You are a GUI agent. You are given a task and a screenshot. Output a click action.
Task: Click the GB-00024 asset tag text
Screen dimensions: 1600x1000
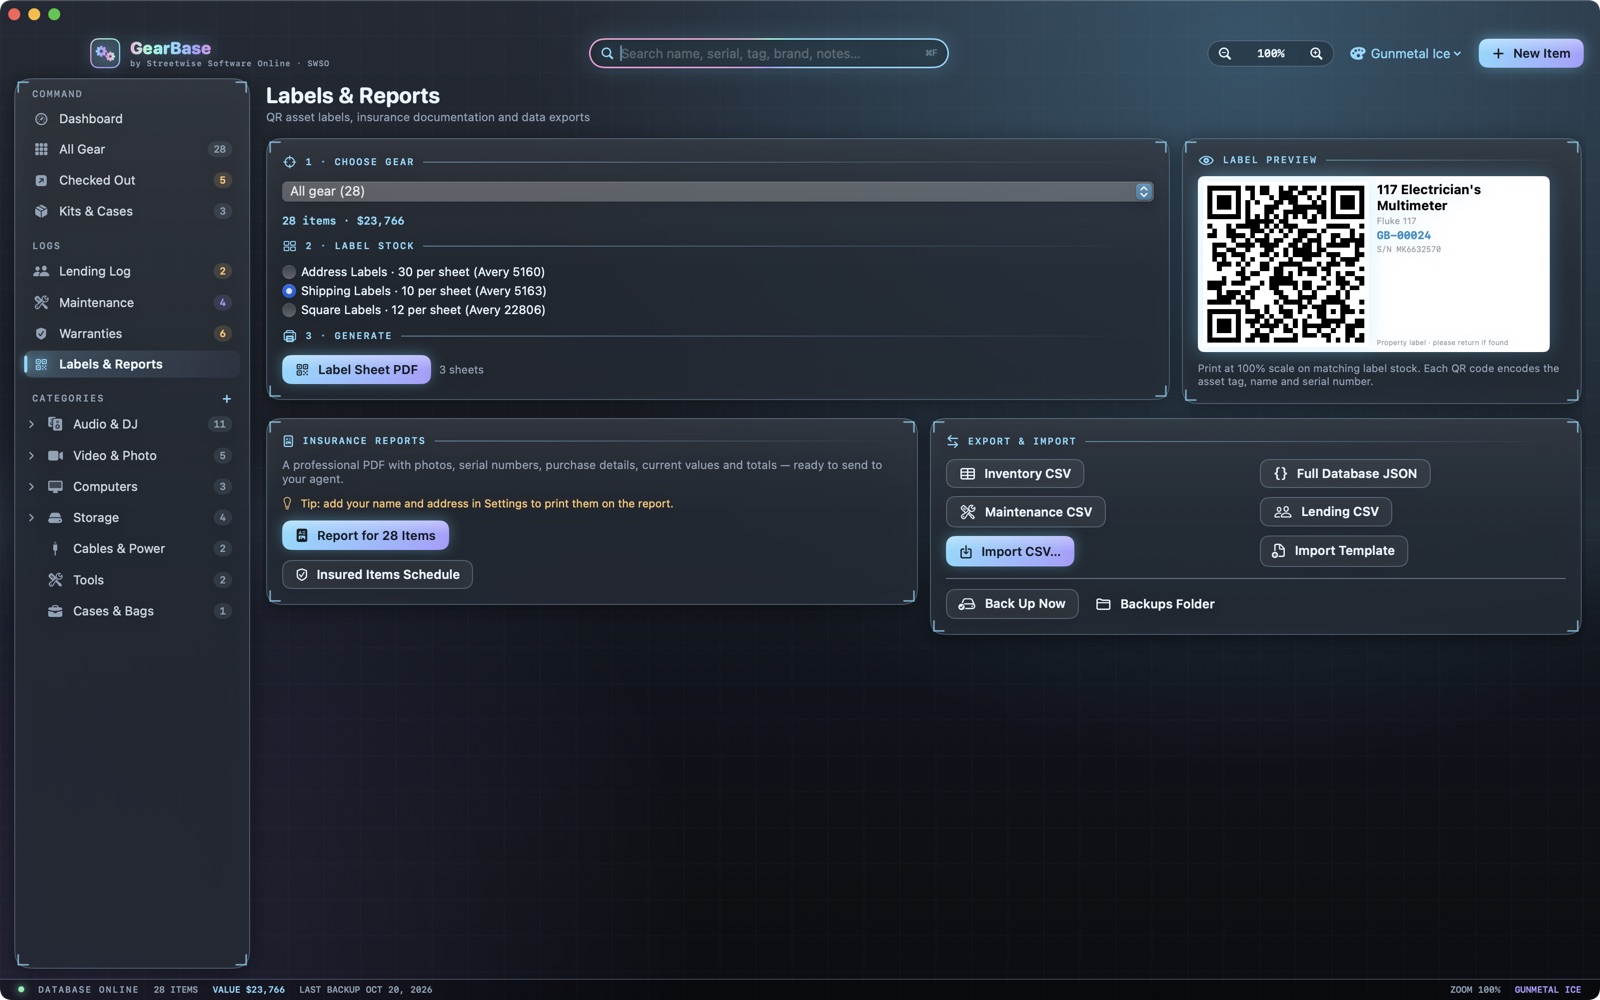click(x=1403, y=236)
